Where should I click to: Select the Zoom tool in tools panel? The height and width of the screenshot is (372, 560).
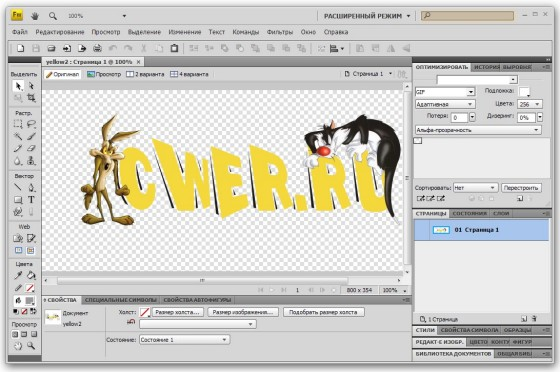click(31, 346)
